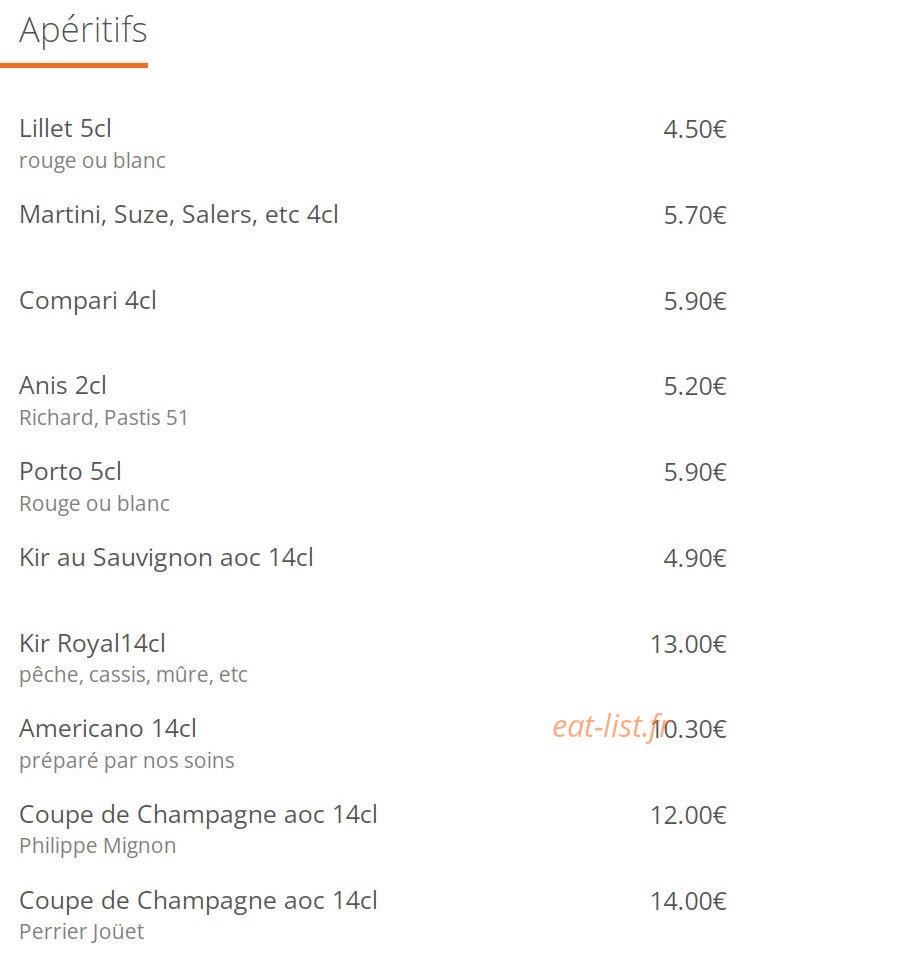Click the 5.20€ Anis price
The width and height of the screenshot is (908, 964).
tap(695, 387)
